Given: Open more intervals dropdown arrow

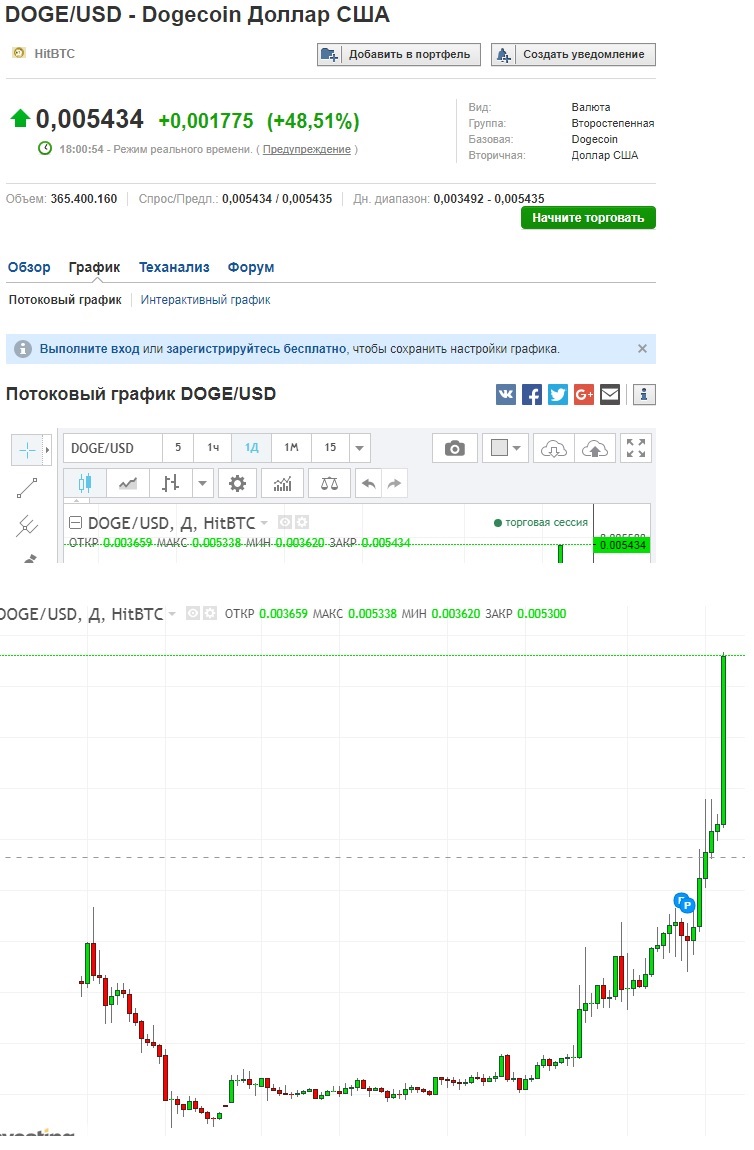Looking at the screenshot, I should (359, 447).
